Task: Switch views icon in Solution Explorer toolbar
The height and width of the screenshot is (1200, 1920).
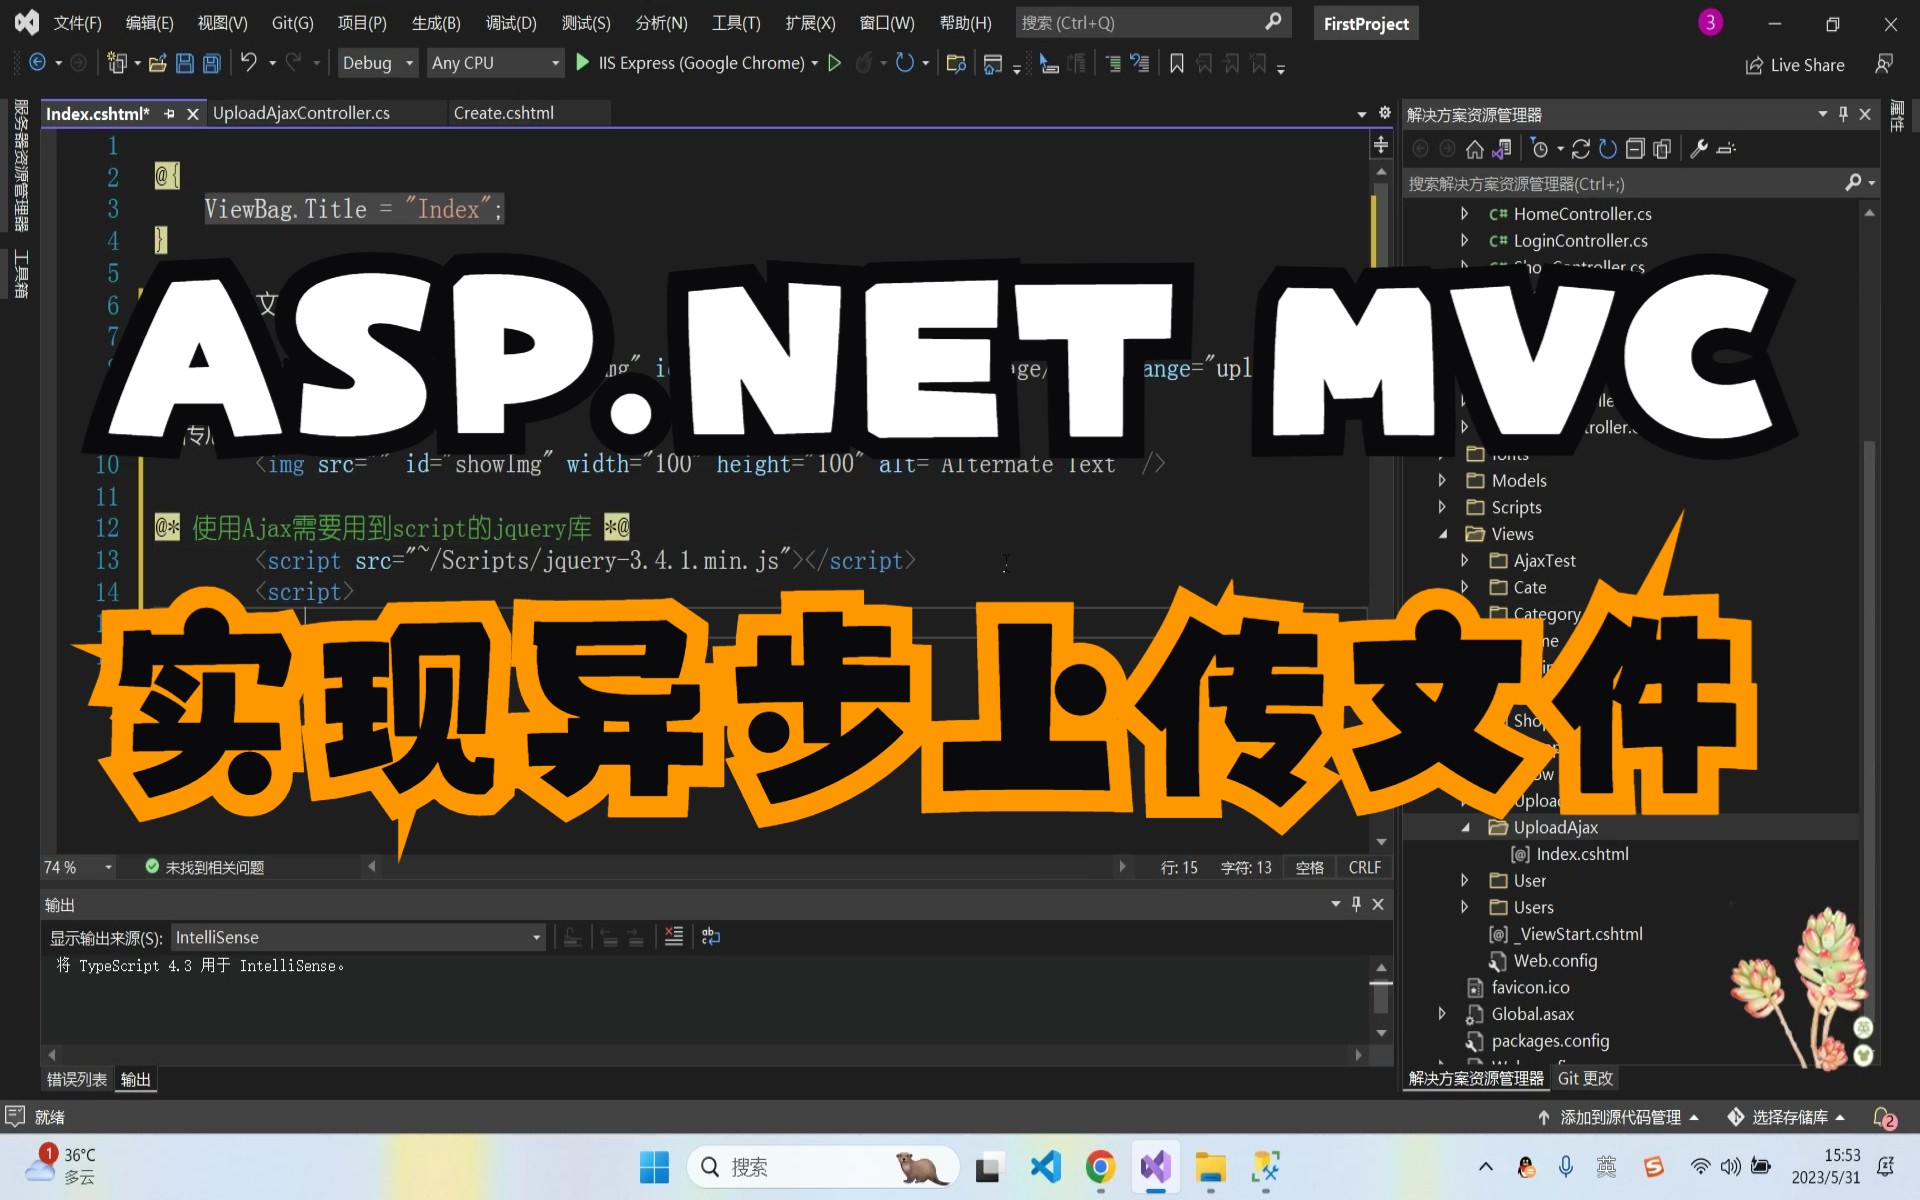Action: 1502,149
